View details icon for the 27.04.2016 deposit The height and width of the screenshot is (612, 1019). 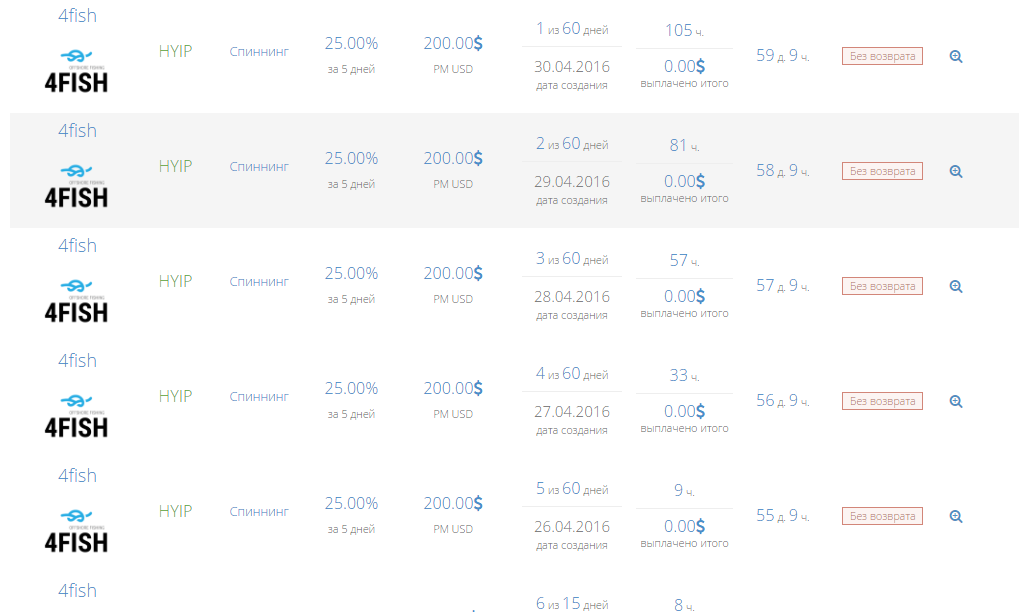(x=956, y=402)
